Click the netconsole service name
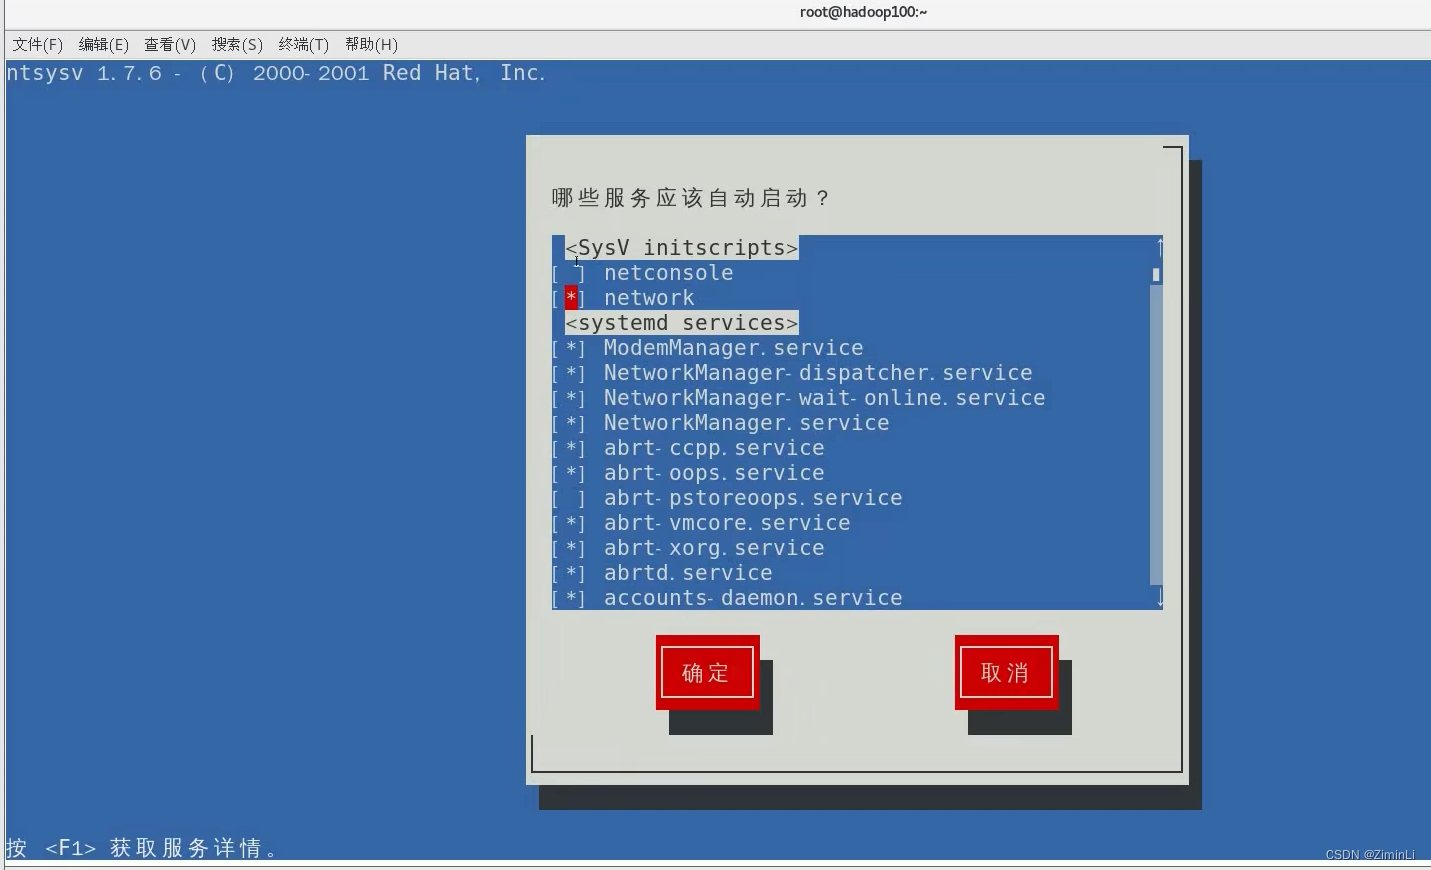Viewport: 1431px width, 870px height. click(668, 273)
